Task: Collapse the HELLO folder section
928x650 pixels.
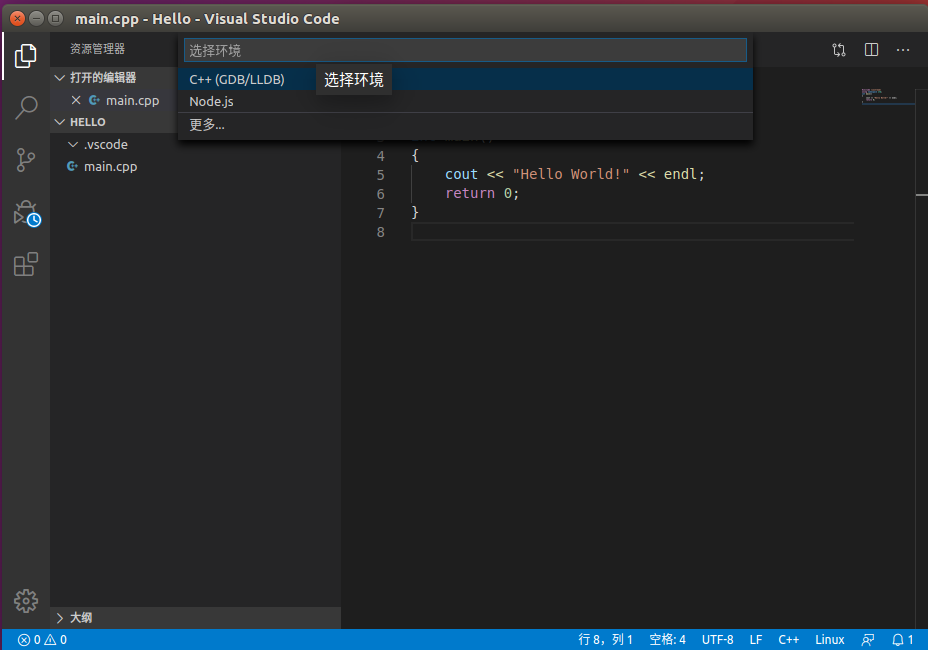Action: 59,121
